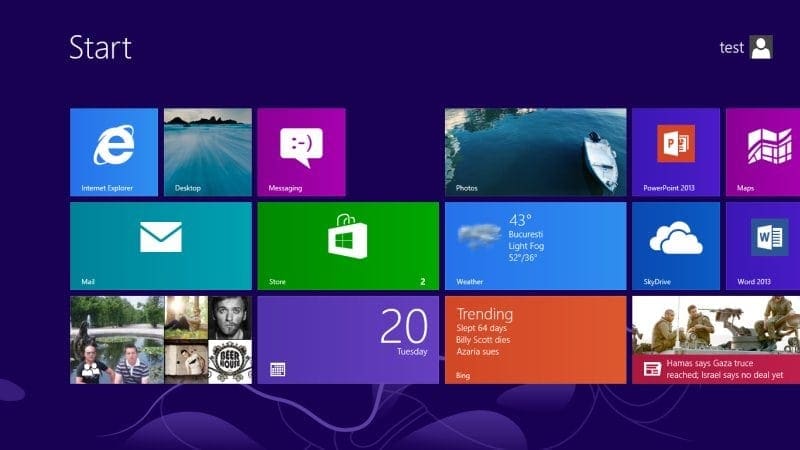Click the Store update count badge
The width and height of the screenshot is (800, 450).
(x=423, y=282)
